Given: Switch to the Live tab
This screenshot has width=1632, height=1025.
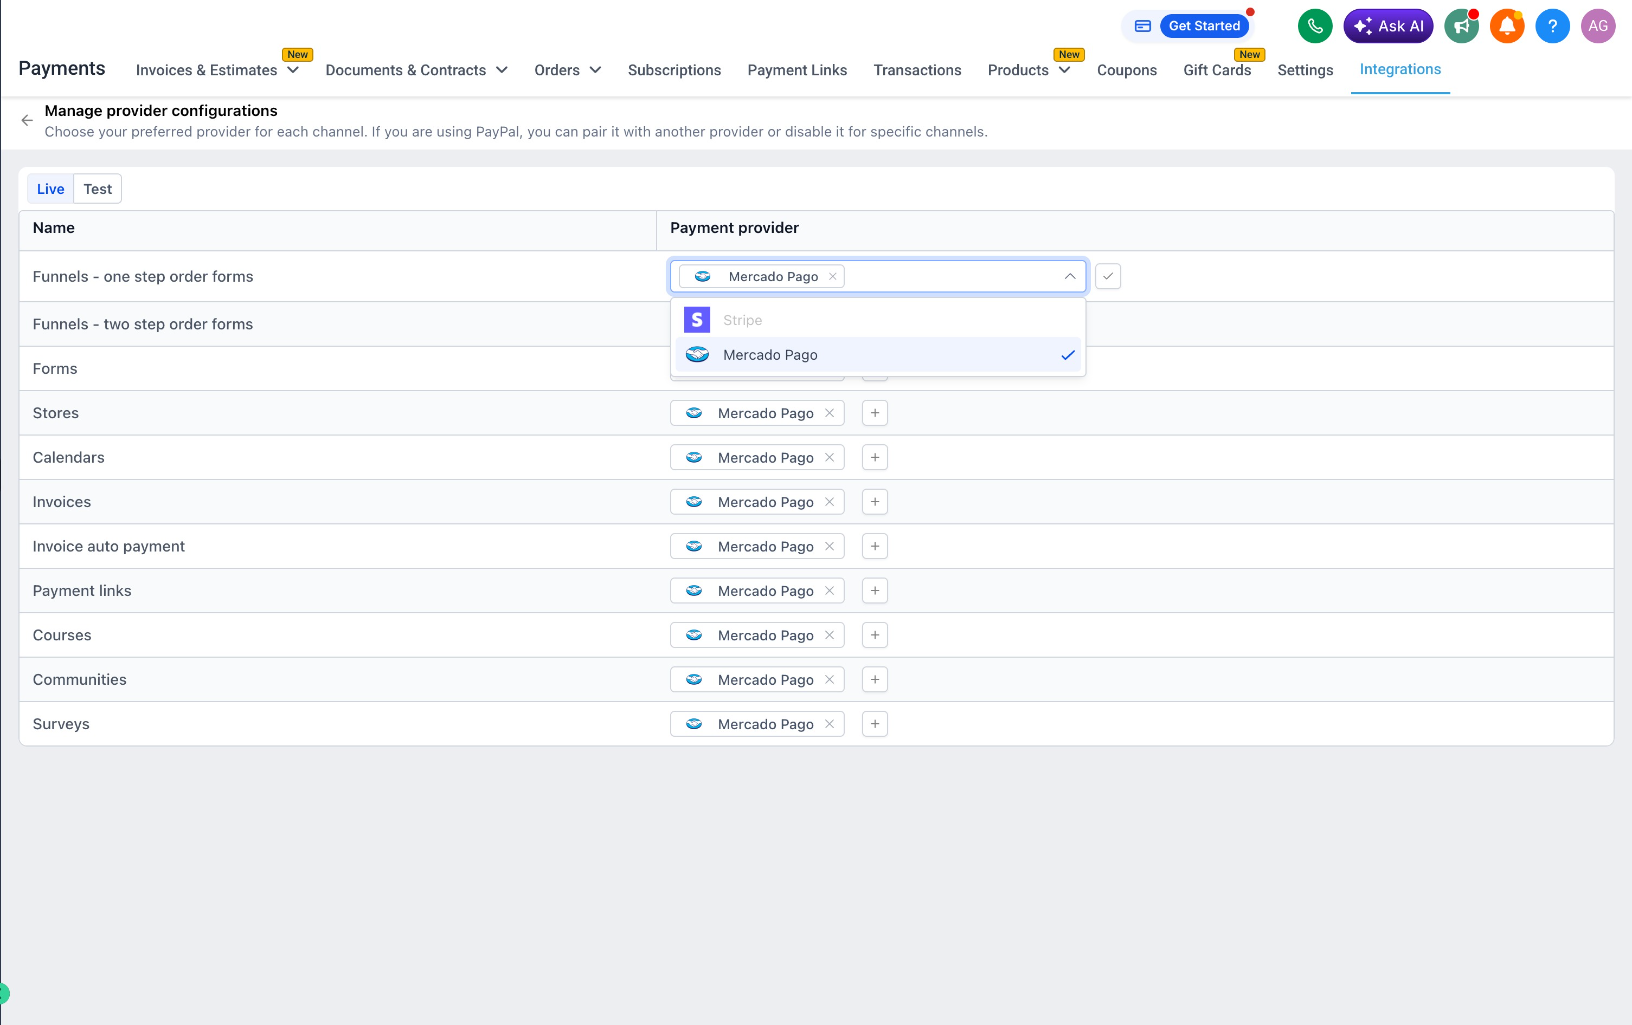Looking at the screenshot, I should click(x=50, y=189).
